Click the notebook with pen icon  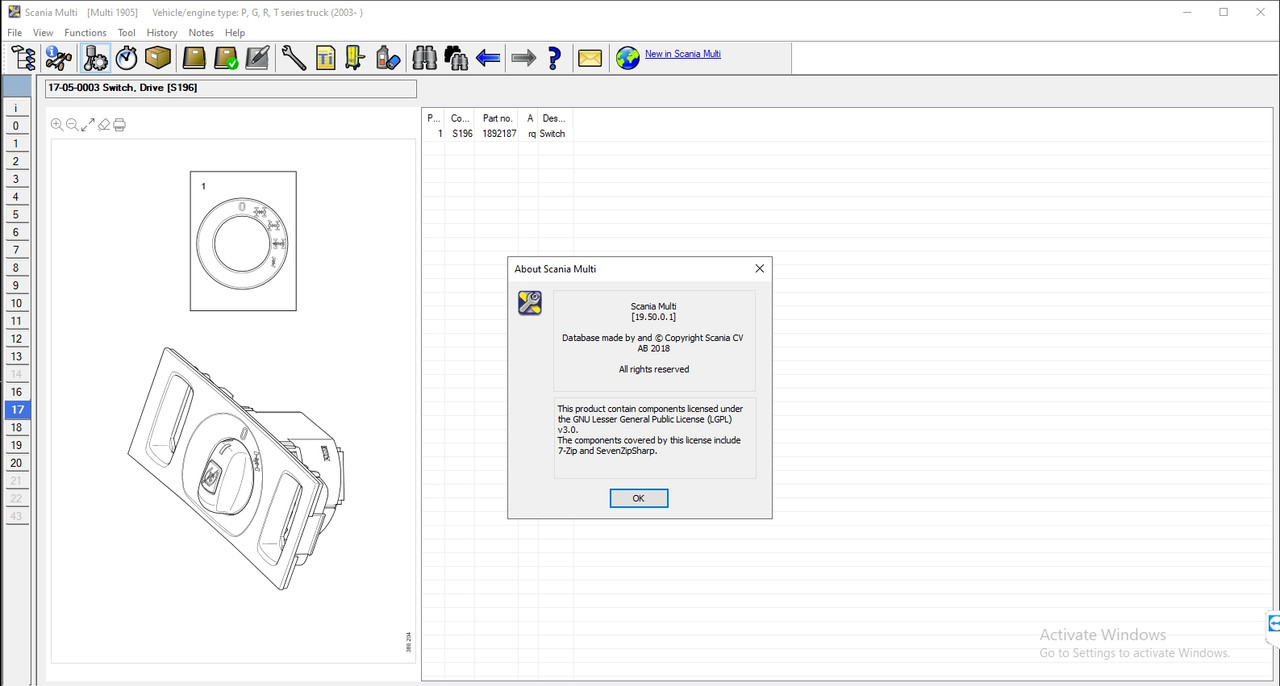click(x=257, y=58)
